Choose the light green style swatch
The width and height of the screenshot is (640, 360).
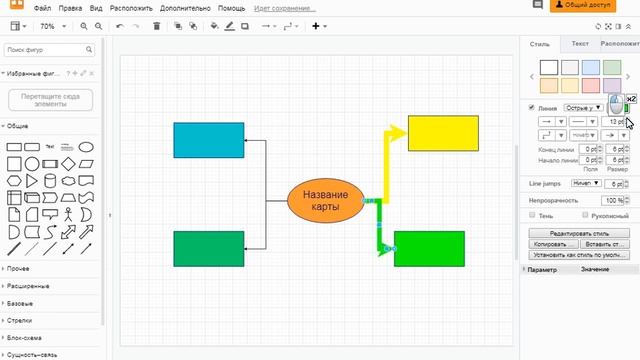tap(612, 67)
